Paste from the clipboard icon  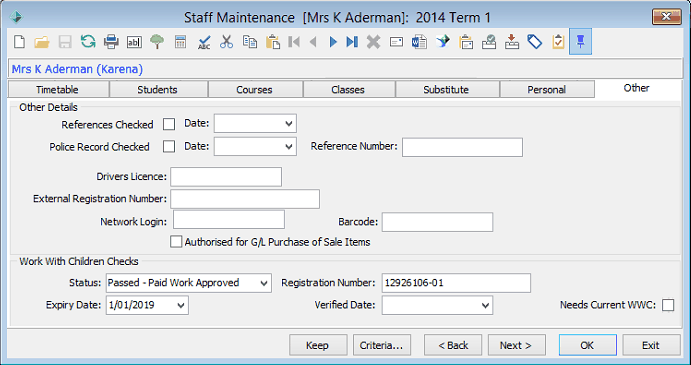click(273, 42)
